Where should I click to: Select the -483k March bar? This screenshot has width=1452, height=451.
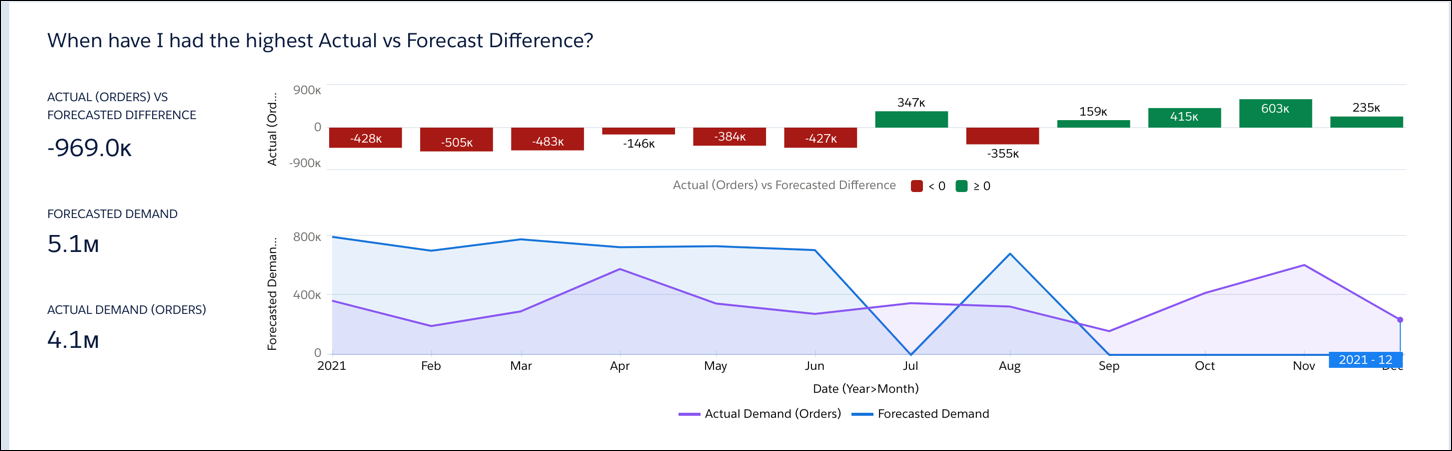point(547,139)
